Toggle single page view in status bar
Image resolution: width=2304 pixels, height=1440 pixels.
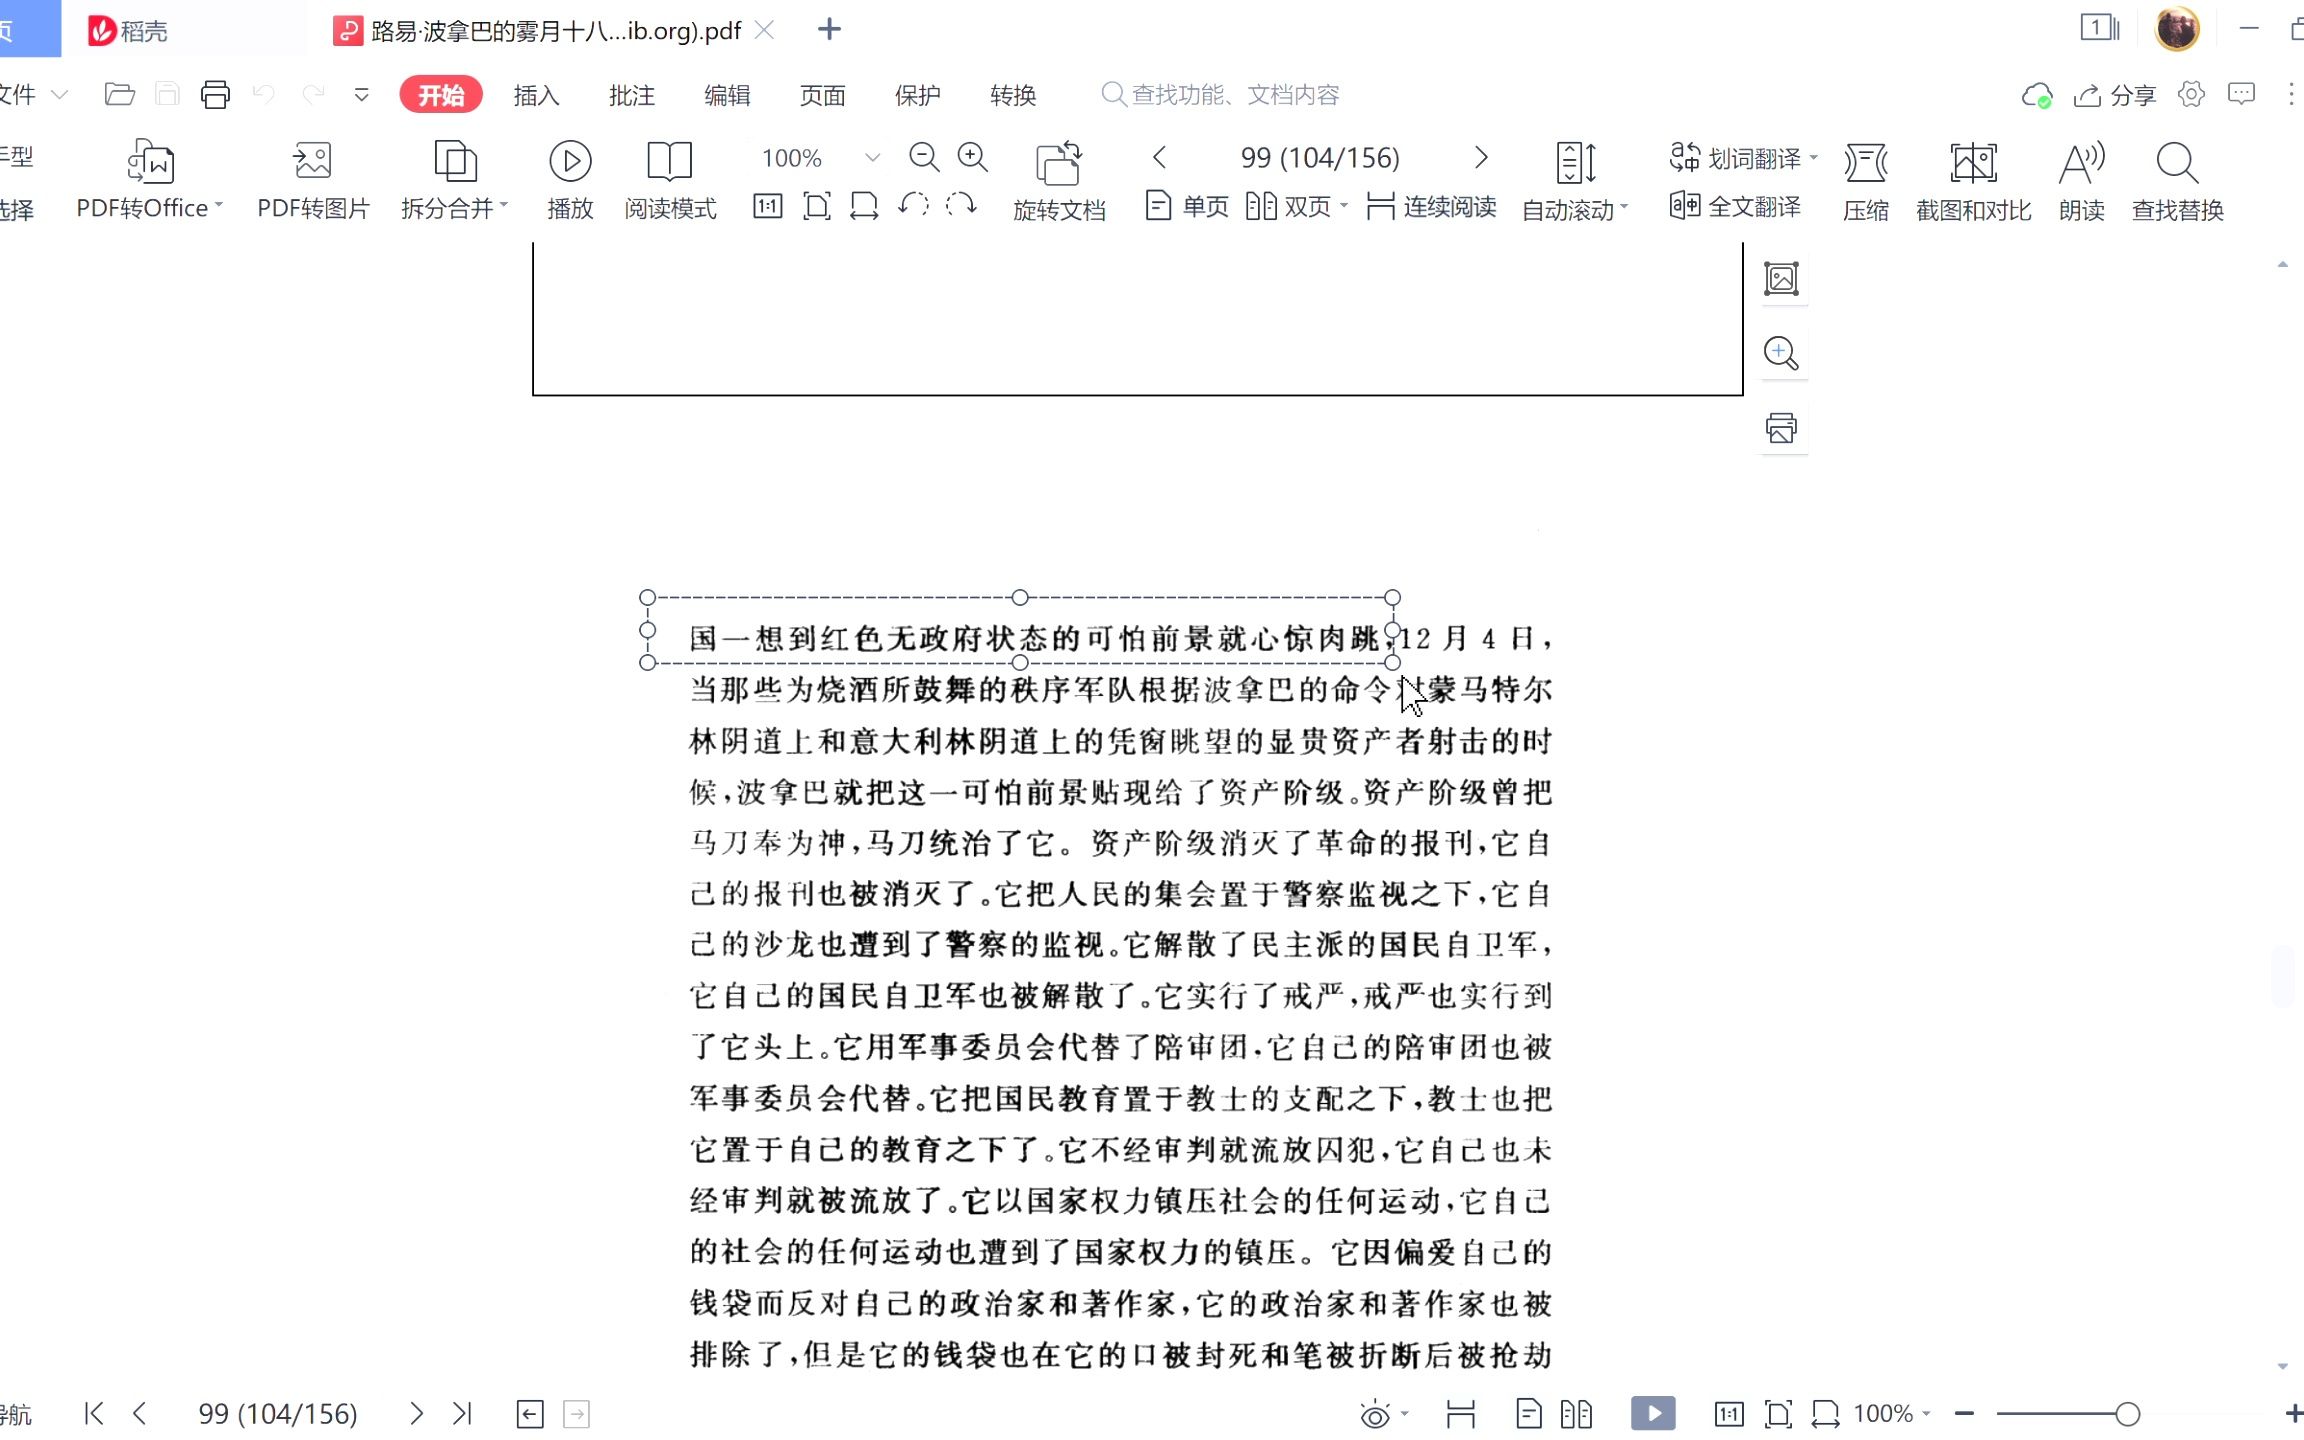pyautogui.click(x=1528, y=1414)
